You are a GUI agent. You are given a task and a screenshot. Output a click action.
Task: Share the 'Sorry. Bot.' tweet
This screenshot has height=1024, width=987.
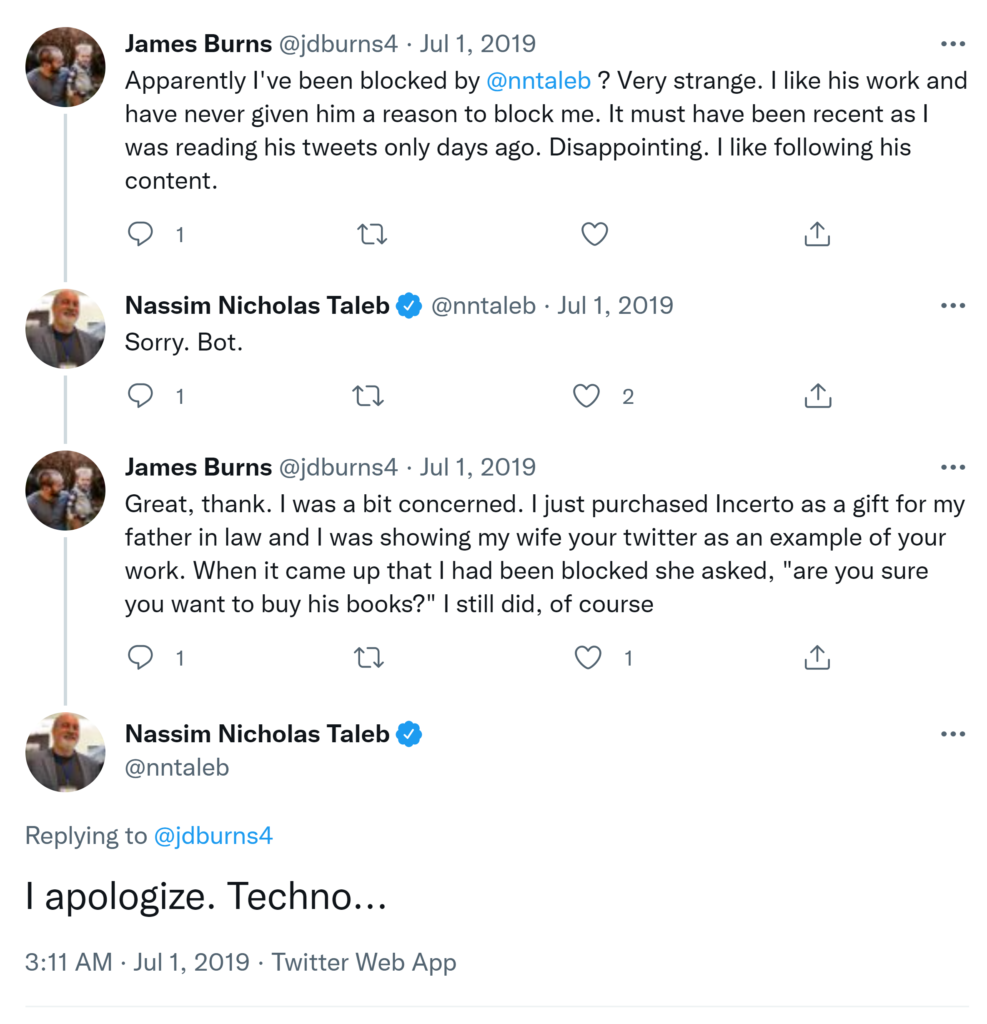[817, 396]
